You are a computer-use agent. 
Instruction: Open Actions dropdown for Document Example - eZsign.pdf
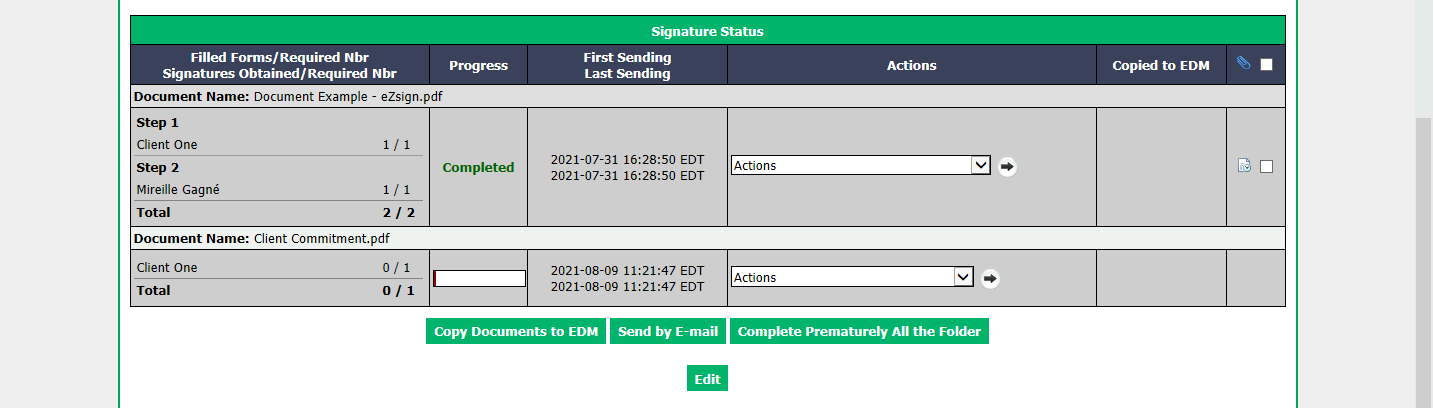(x=861, y=166)
